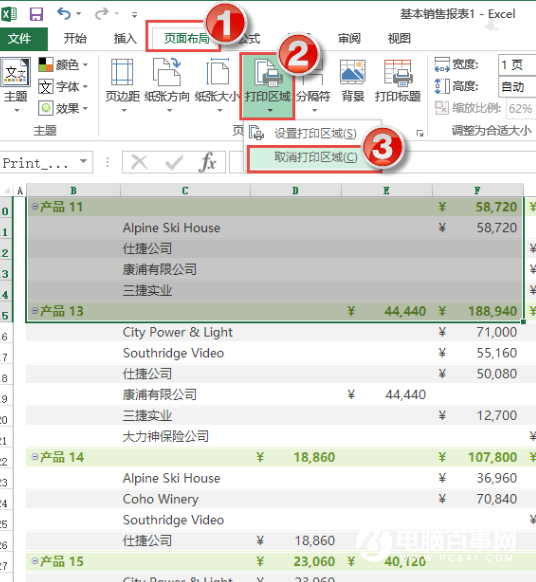This screenshot has width=536, height=582.
Task: Click the 背景 background icon
Action: pyautogui.click(x=353, y=81)
